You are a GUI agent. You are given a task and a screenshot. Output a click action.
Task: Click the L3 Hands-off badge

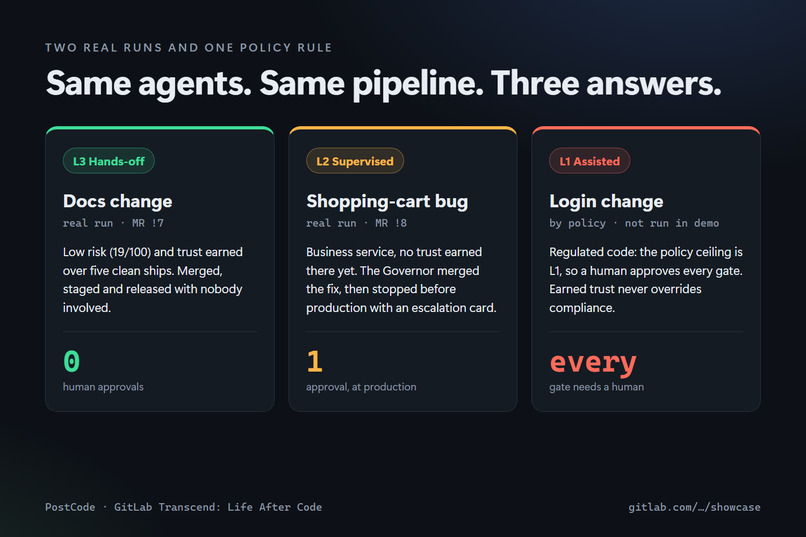pos(108,161)
